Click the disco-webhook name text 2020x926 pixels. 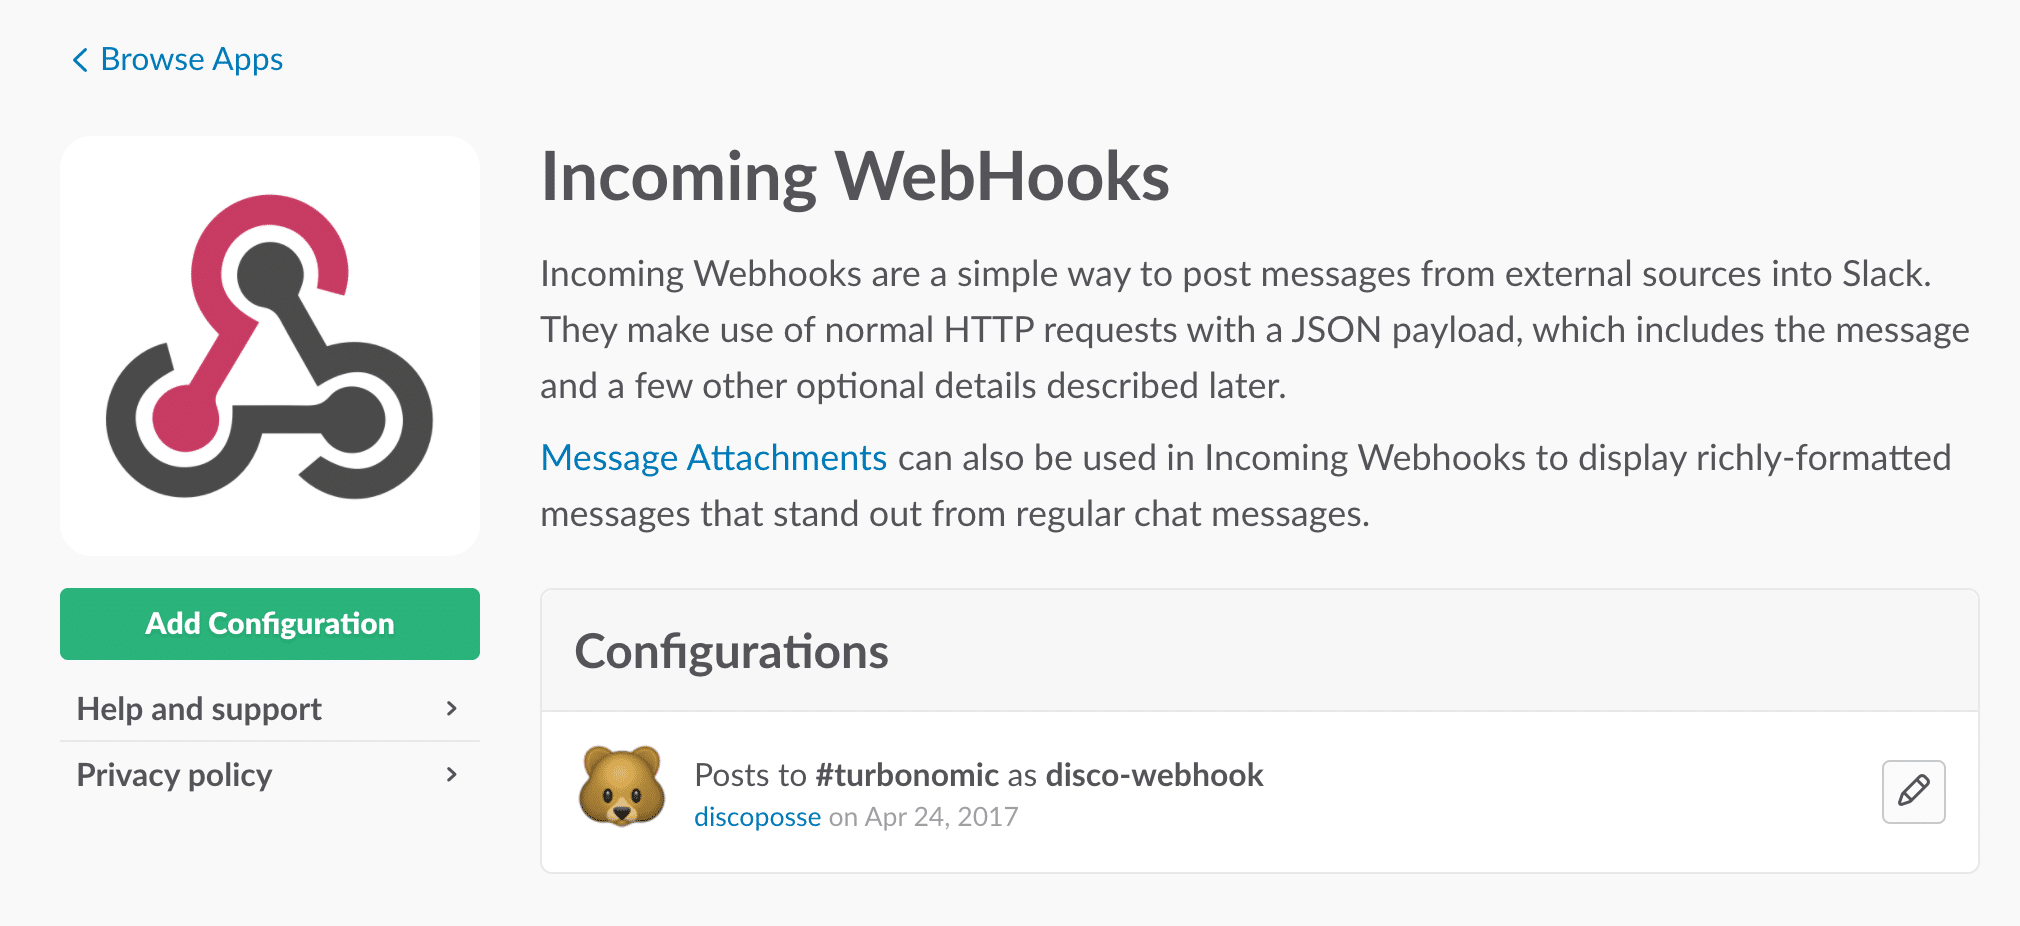(x=1154, y=775)
